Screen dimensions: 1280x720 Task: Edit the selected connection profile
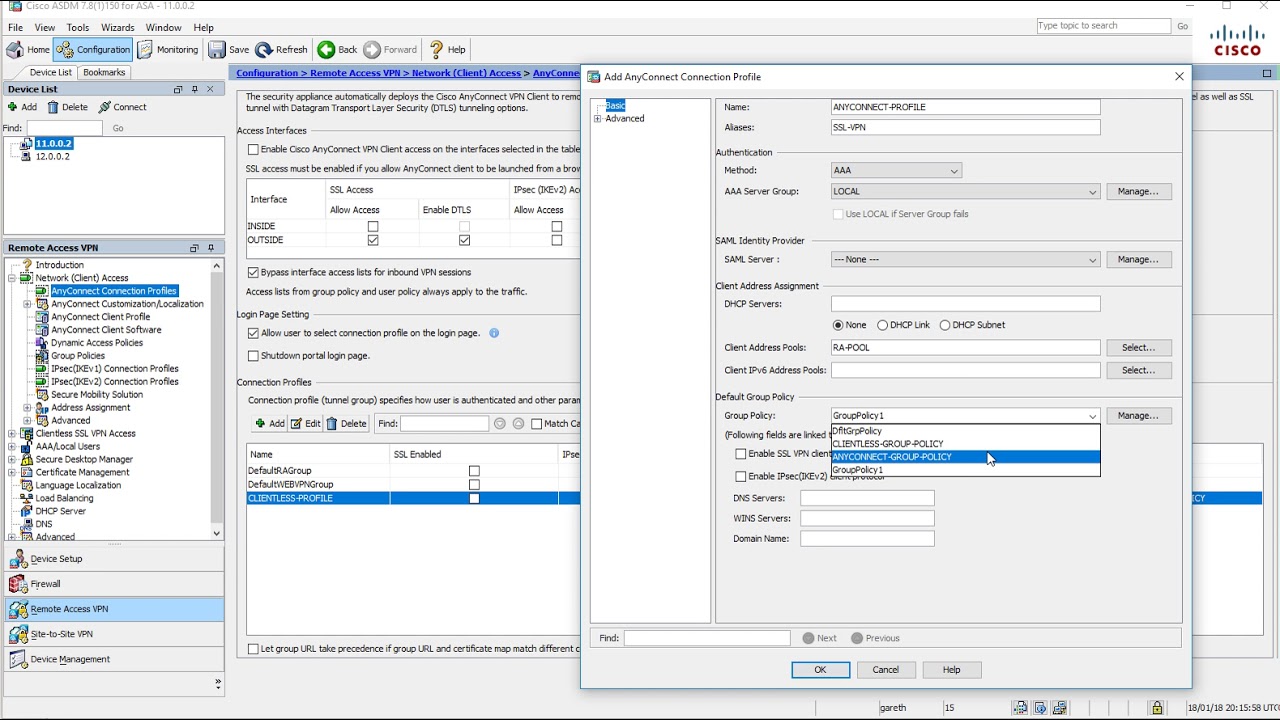pyautogui.click(x=306, y=424)
